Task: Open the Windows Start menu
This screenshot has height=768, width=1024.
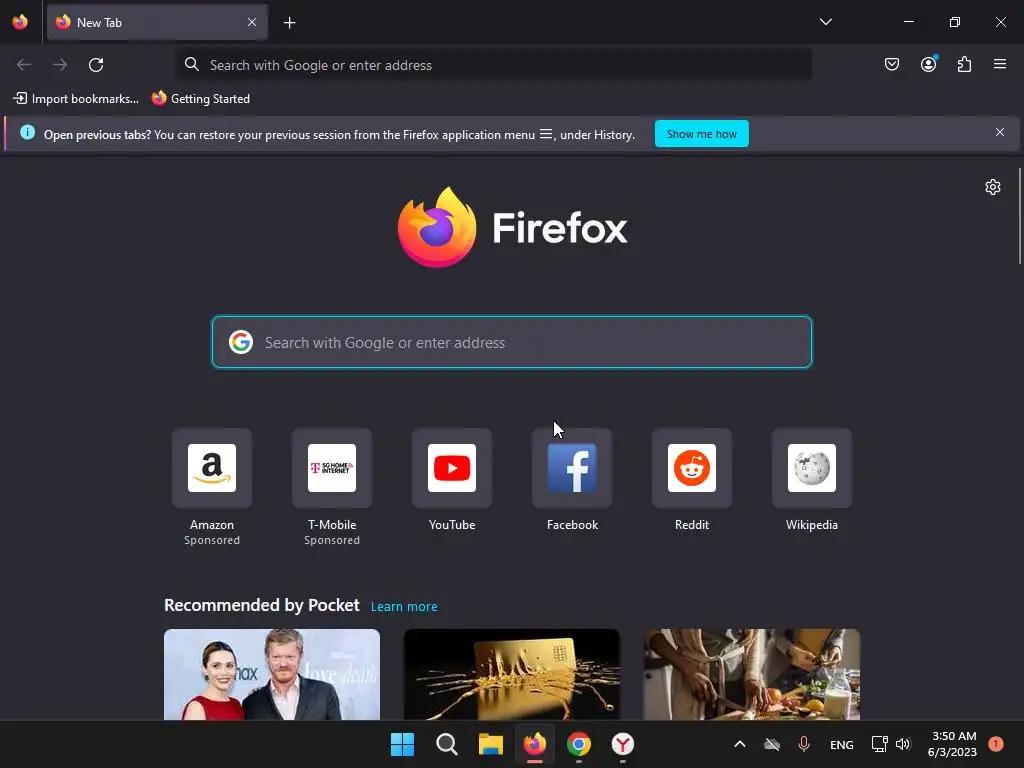Action: pos(402,744)
